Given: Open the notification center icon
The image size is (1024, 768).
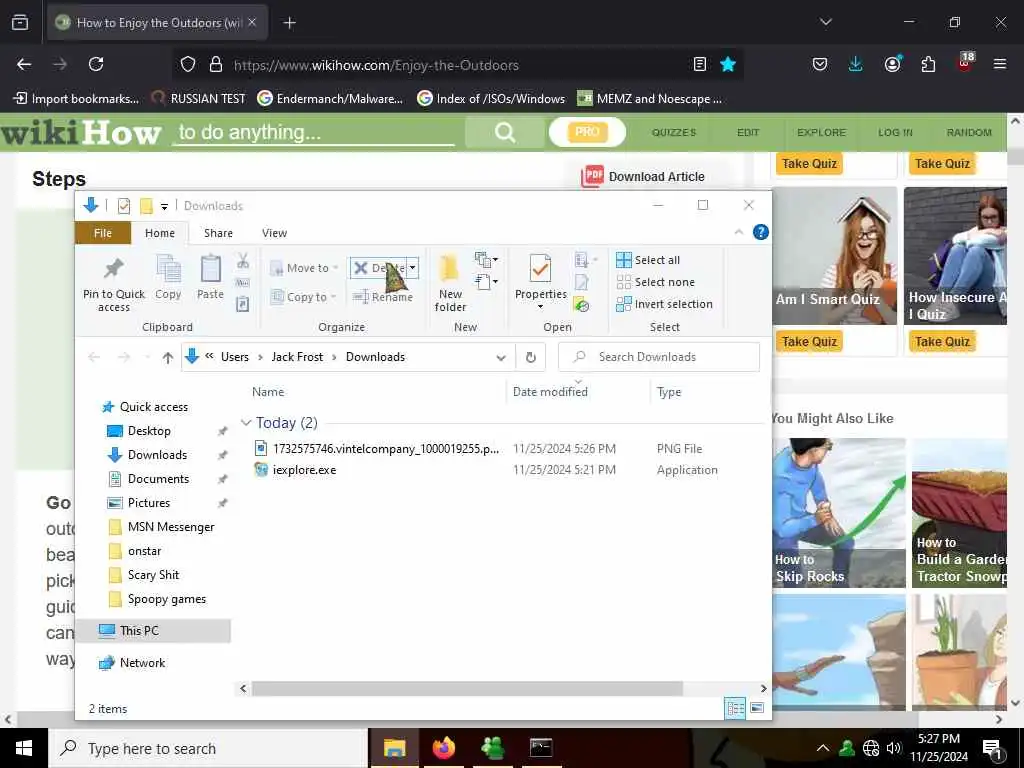Looking at the screenshot, I should [x=993, y=748].
